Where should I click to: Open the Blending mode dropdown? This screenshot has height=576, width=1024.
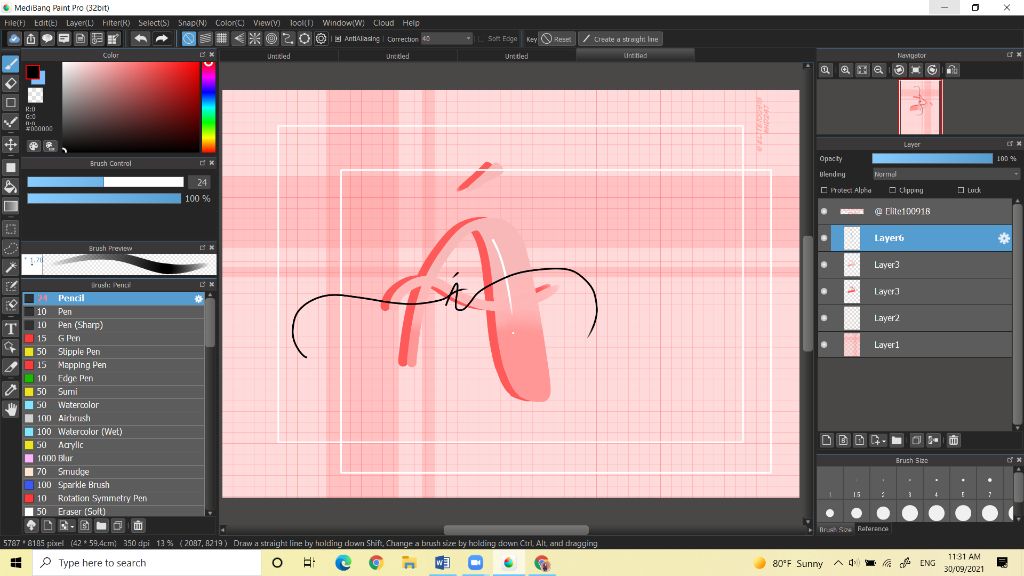946,174
